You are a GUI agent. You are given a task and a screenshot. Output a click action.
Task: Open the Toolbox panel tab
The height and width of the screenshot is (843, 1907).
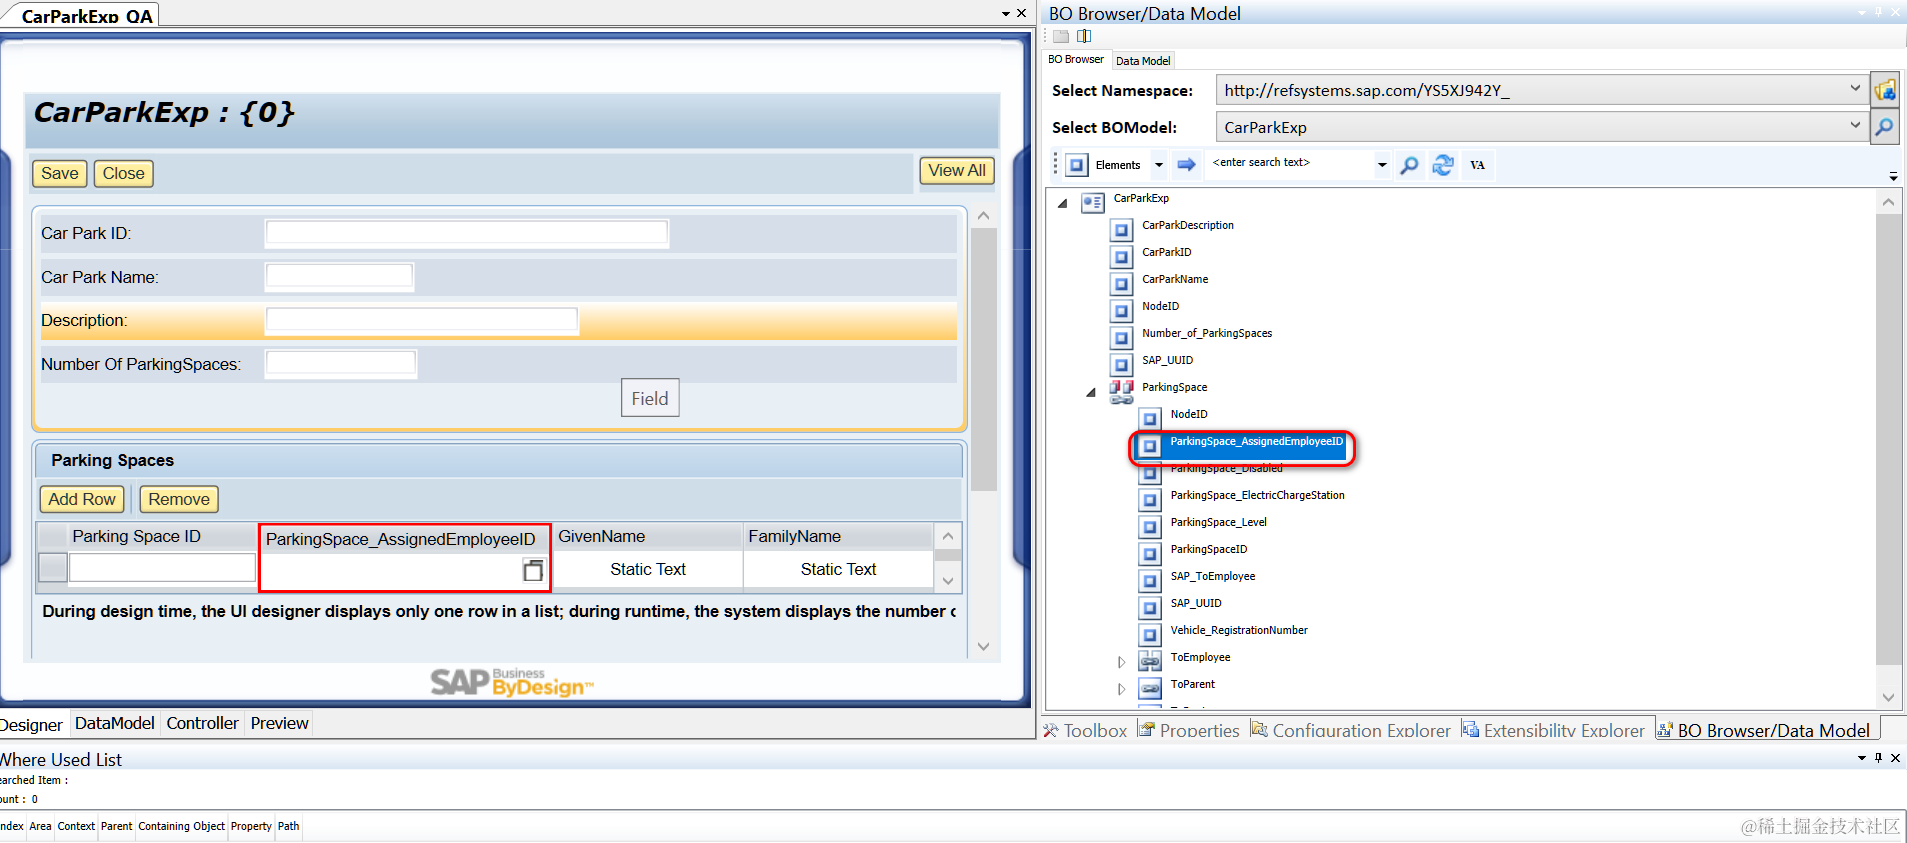(1085, 730)
